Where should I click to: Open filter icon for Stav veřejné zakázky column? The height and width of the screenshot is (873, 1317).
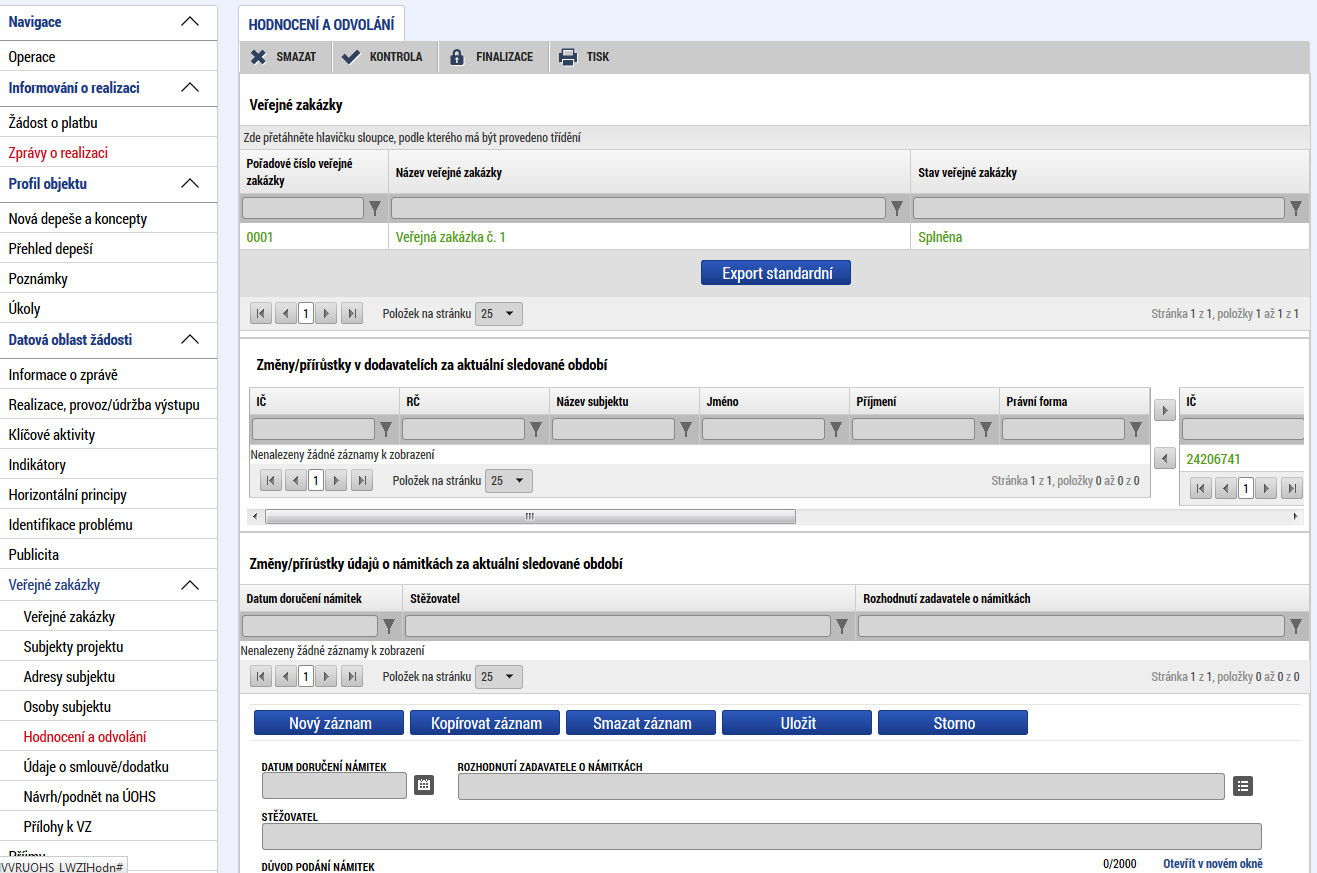(1296, 208)
